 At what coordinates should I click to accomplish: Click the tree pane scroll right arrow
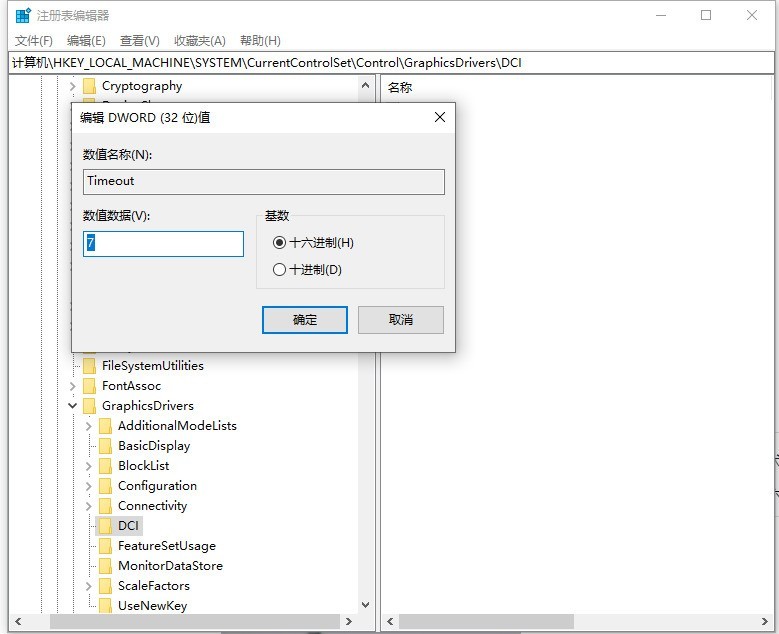point(348,621)
